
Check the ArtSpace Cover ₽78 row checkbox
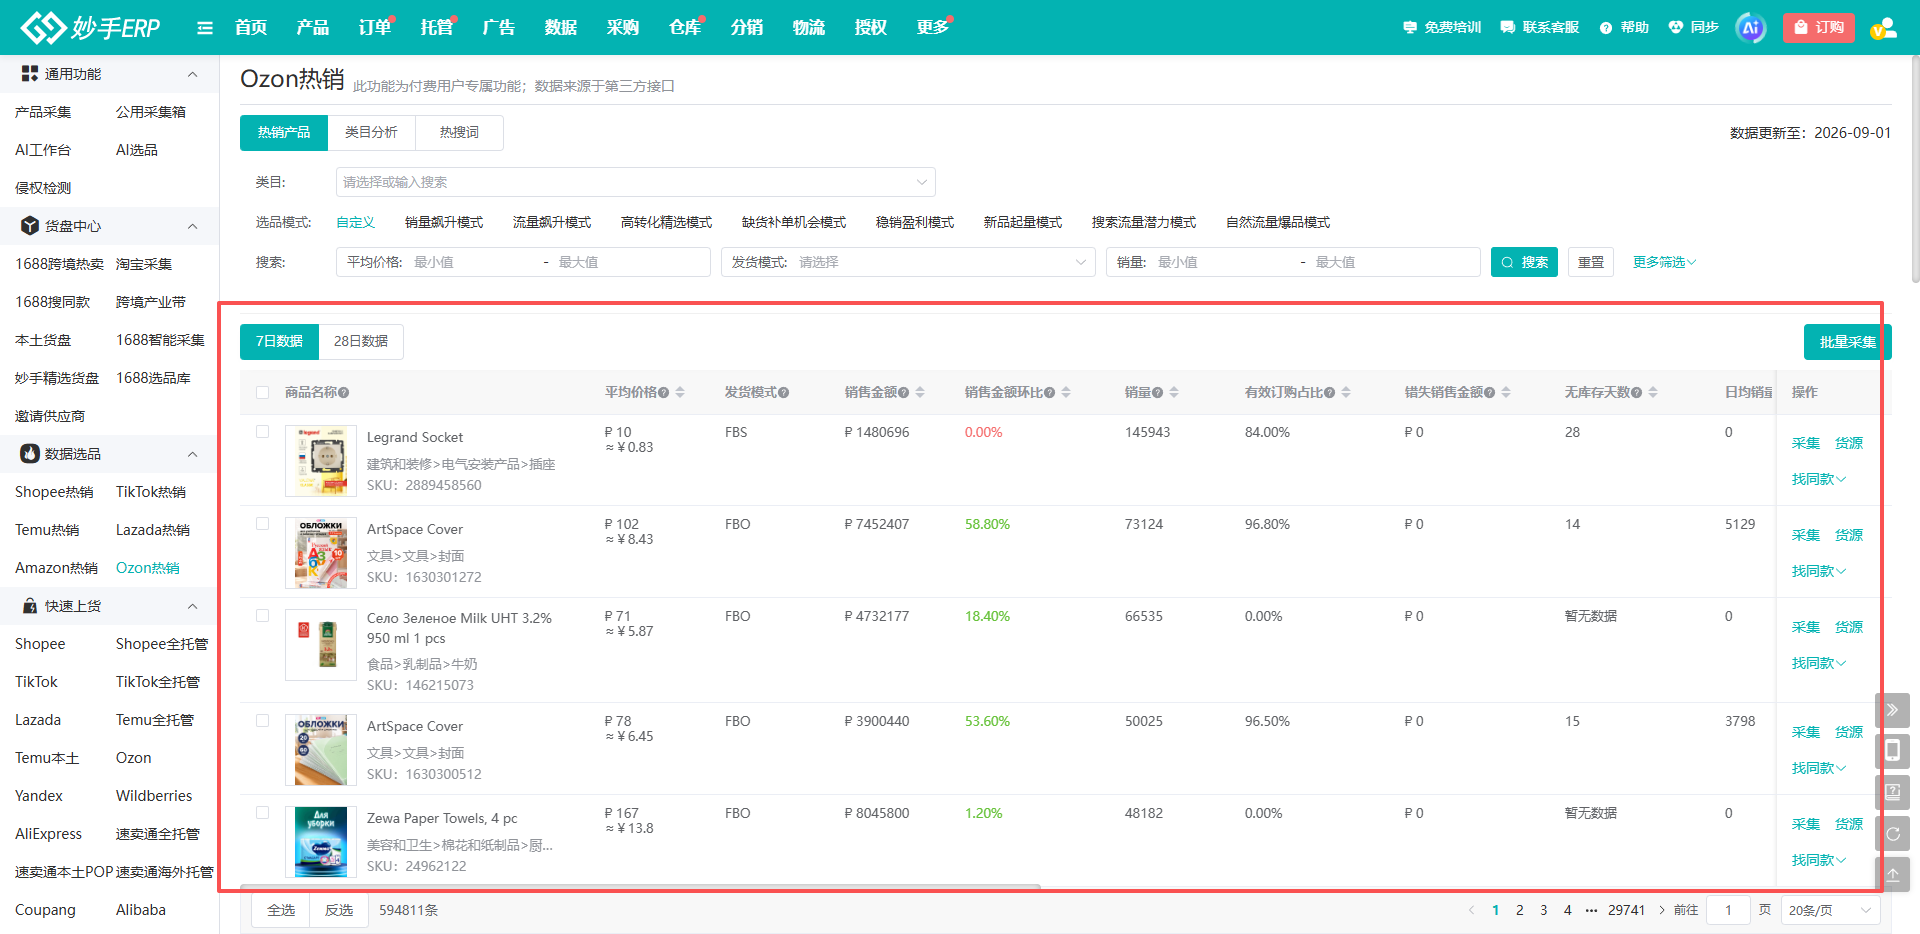pyautogui.click(x=262, y=721)
